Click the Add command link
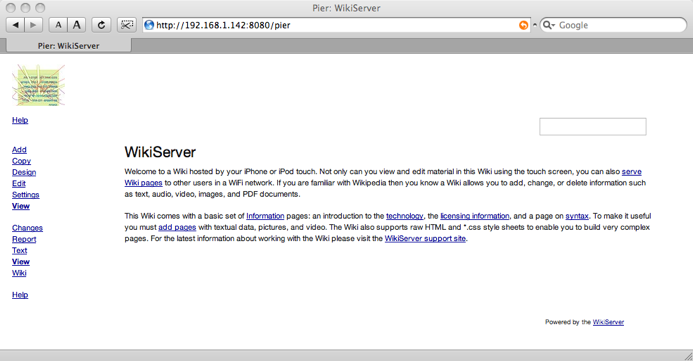The image size is (693, 361). click(19, 150)
